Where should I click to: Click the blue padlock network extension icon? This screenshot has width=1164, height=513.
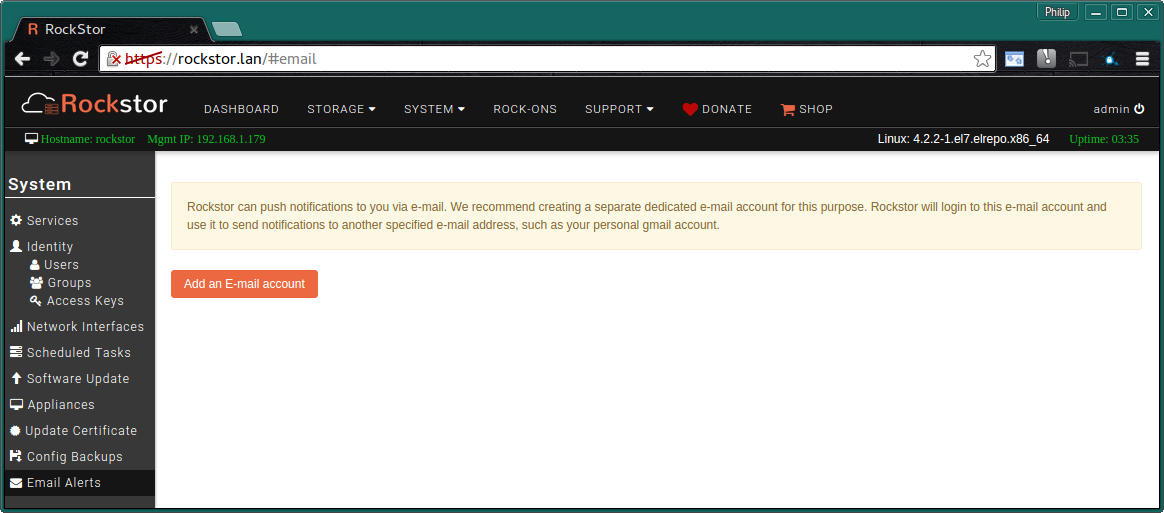coord(1111,60)
